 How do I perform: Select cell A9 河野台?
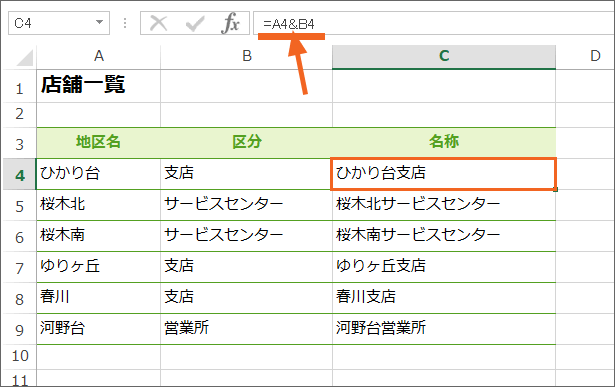pos(98,329)
